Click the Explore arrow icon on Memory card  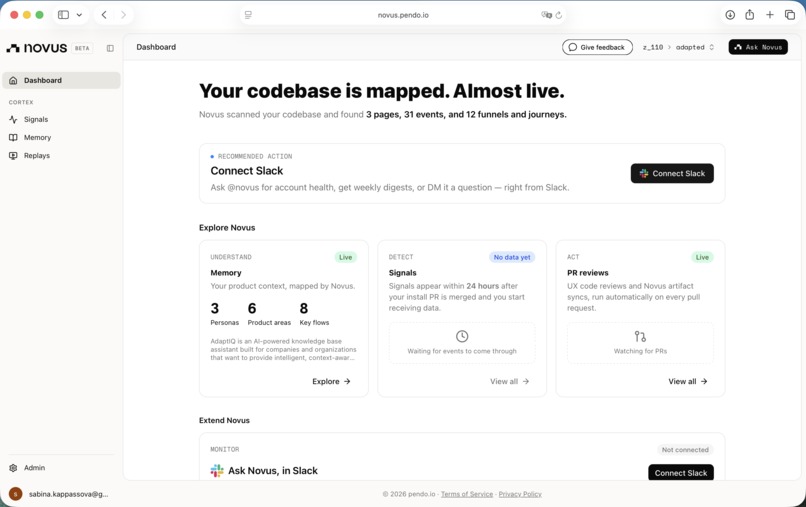347,381
